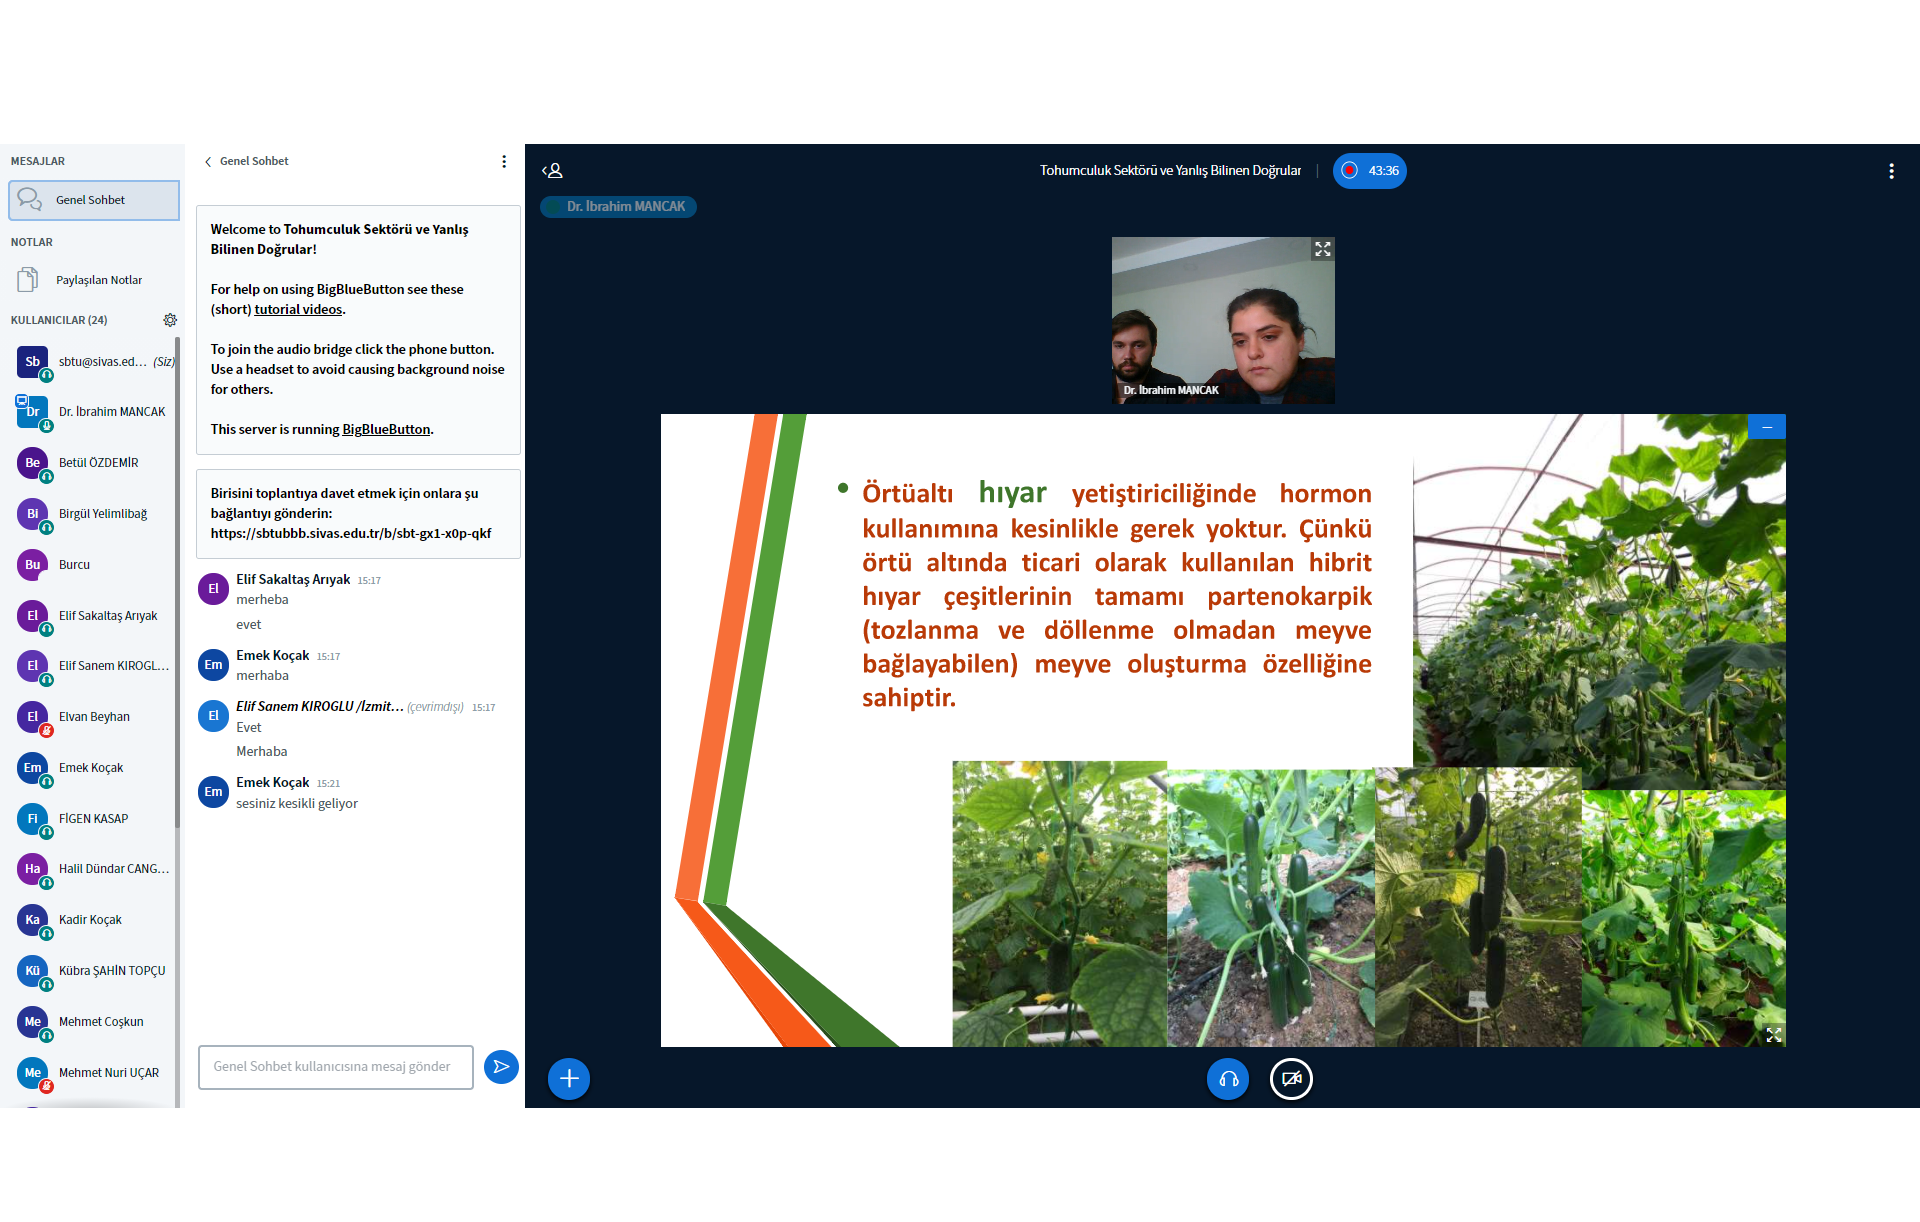Viewport: 1920px width, 1222px height.
Task: Open Paylaşılan Notlar shared notes
Action: pos(98,280)
